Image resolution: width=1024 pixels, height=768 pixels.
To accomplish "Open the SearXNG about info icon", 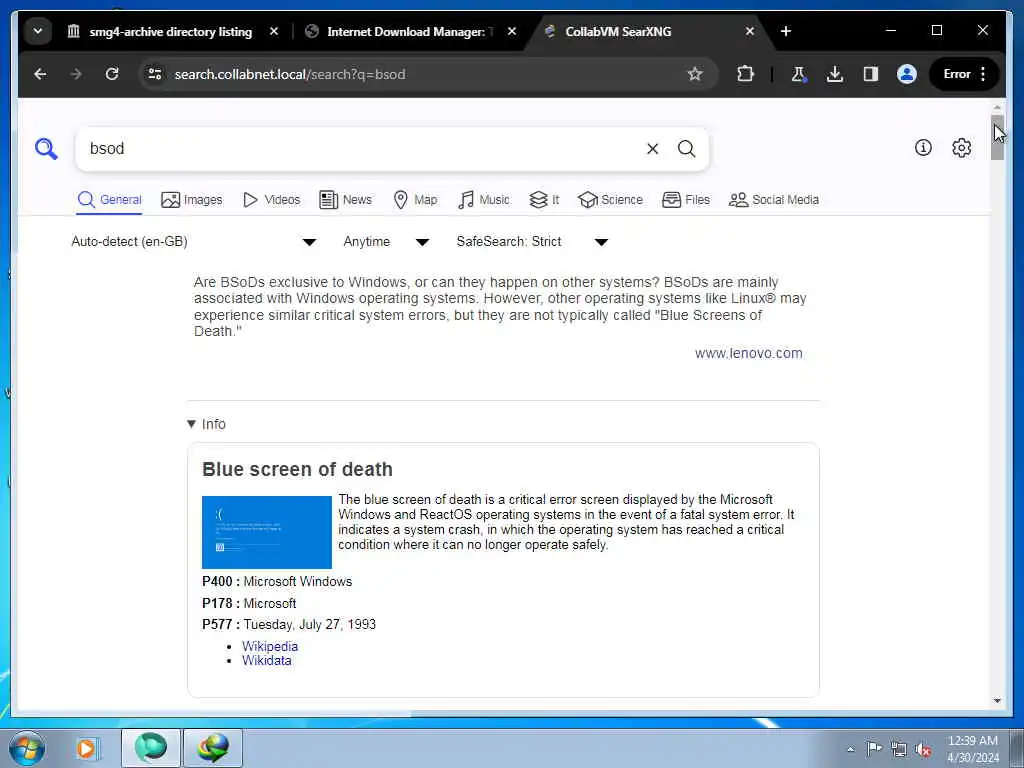I will [x=923, y=148].
